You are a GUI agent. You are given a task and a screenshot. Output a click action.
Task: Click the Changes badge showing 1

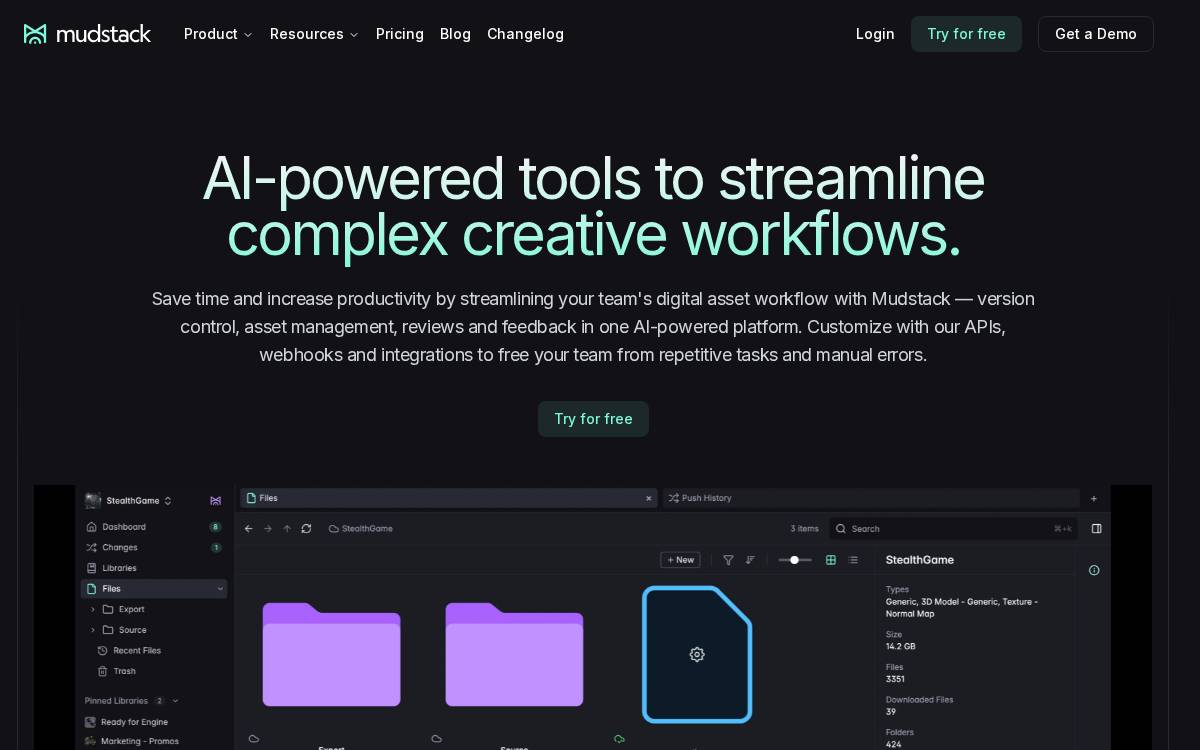[216, 548]
